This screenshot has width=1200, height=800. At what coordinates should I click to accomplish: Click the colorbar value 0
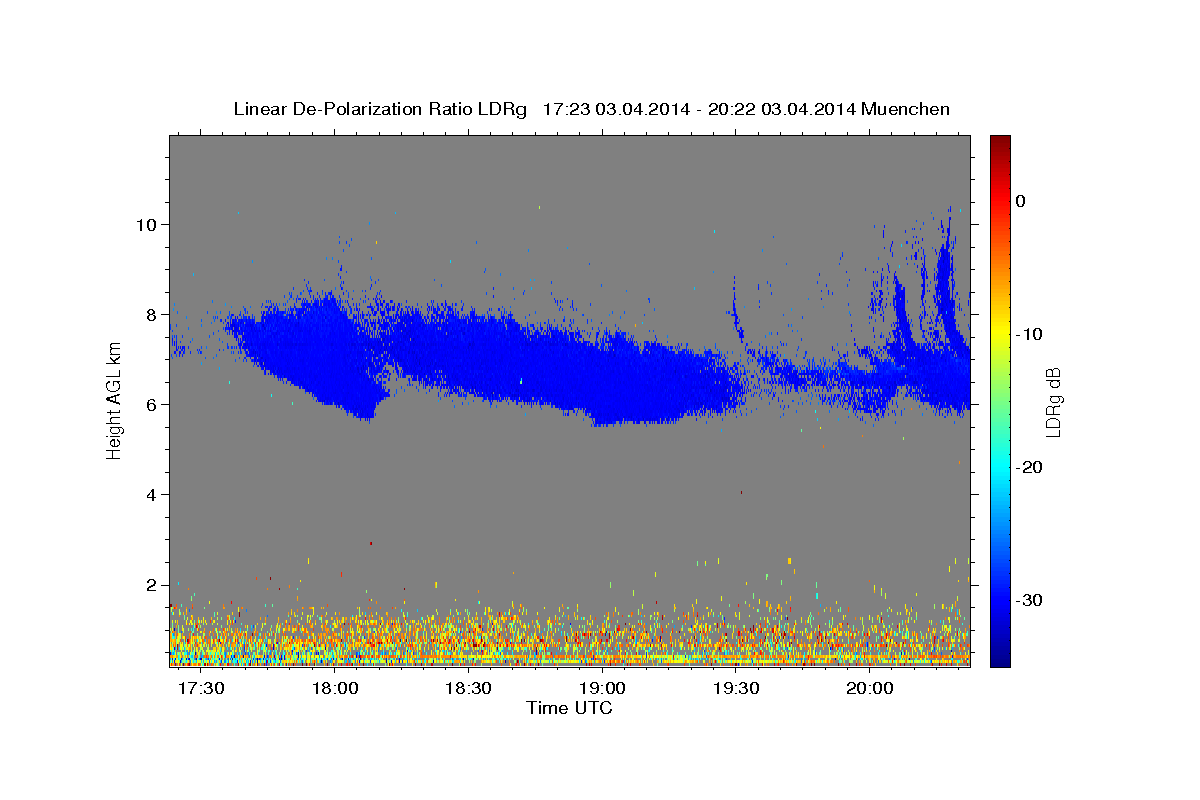tap(1020, 201)
